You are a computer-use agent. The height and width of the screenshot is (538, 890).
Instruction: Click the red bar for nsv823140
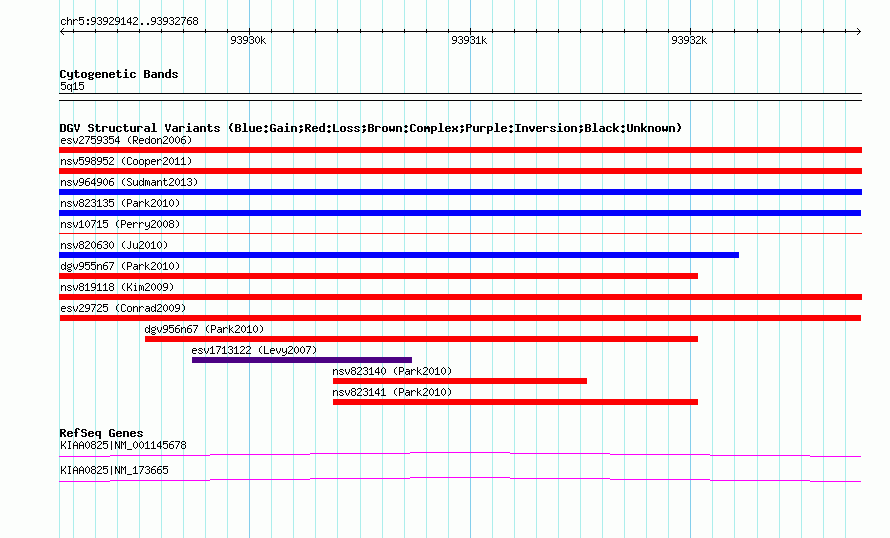click(460, 381)
